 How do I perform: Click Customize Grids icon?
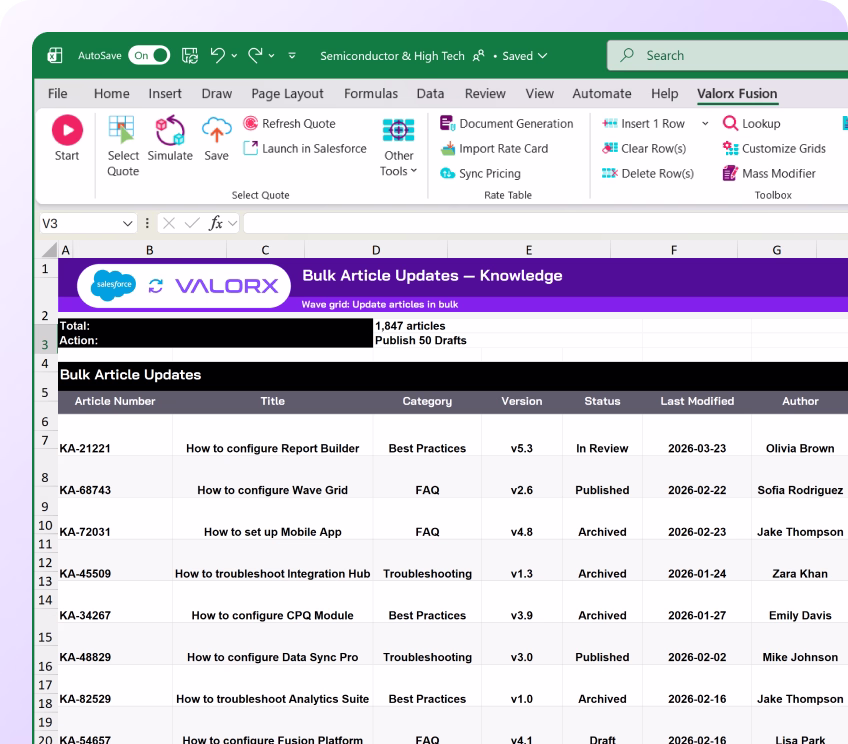pyautogui.click(x=731, y=148)
